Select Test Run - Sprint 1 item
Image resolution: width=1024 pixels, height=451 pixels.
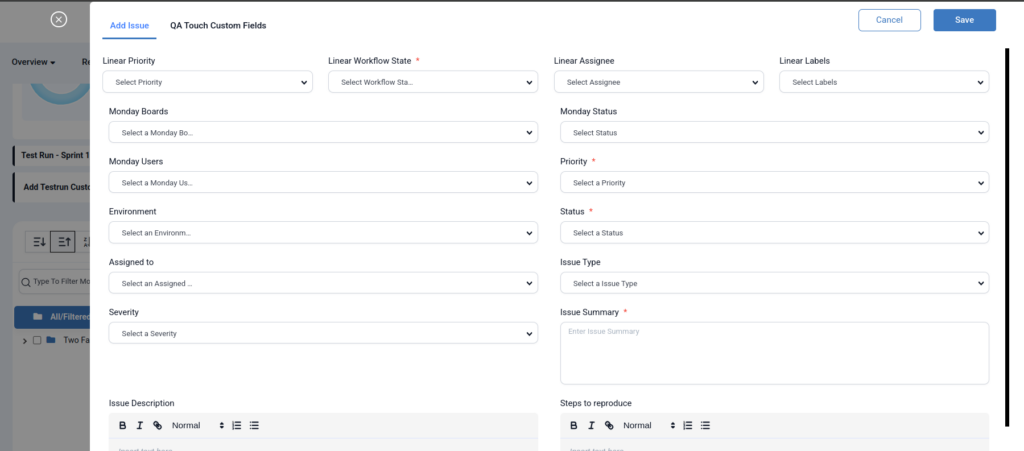(x=52, y=155)
